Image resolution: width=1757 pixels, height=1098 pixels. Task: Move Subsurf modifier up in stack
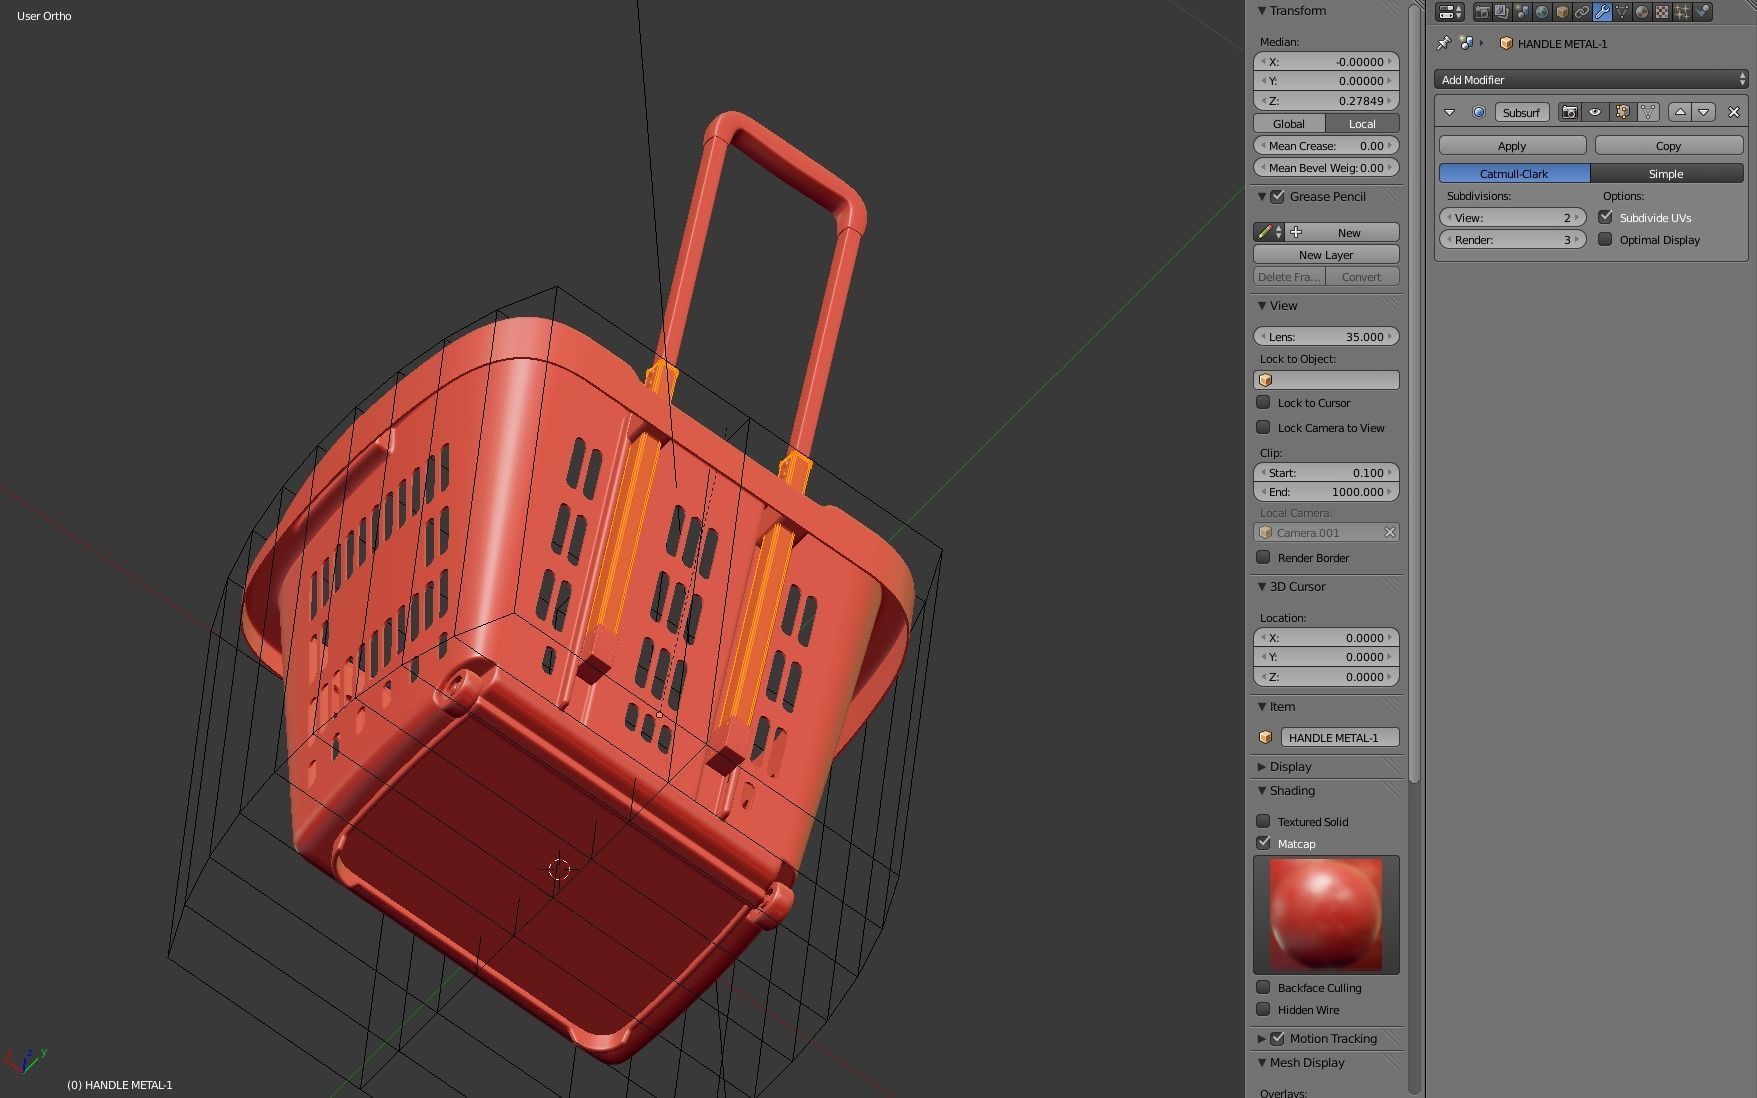pos(1680,112)
